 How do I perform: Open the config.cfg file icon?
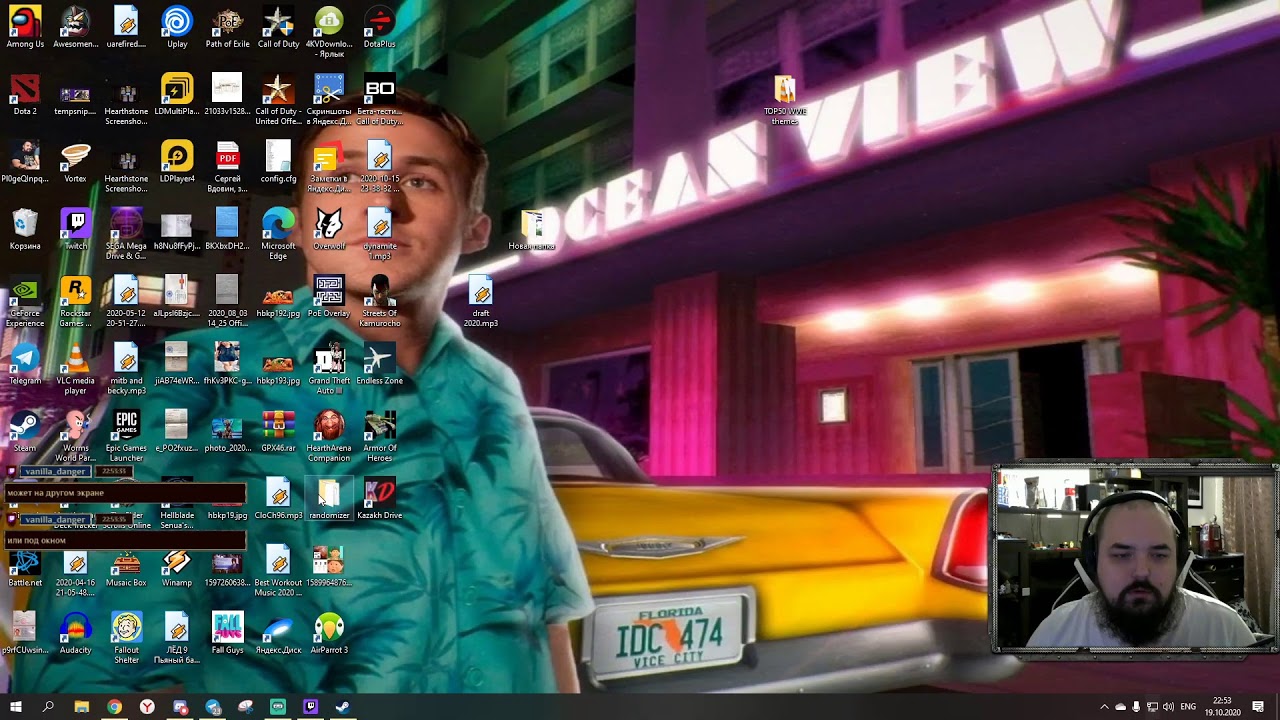278,162
